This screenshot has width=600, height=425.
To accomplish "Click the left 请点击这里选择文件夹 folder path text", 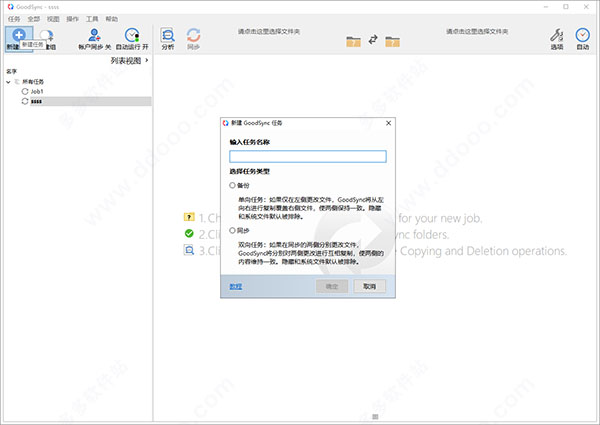I will pos(269,31).
